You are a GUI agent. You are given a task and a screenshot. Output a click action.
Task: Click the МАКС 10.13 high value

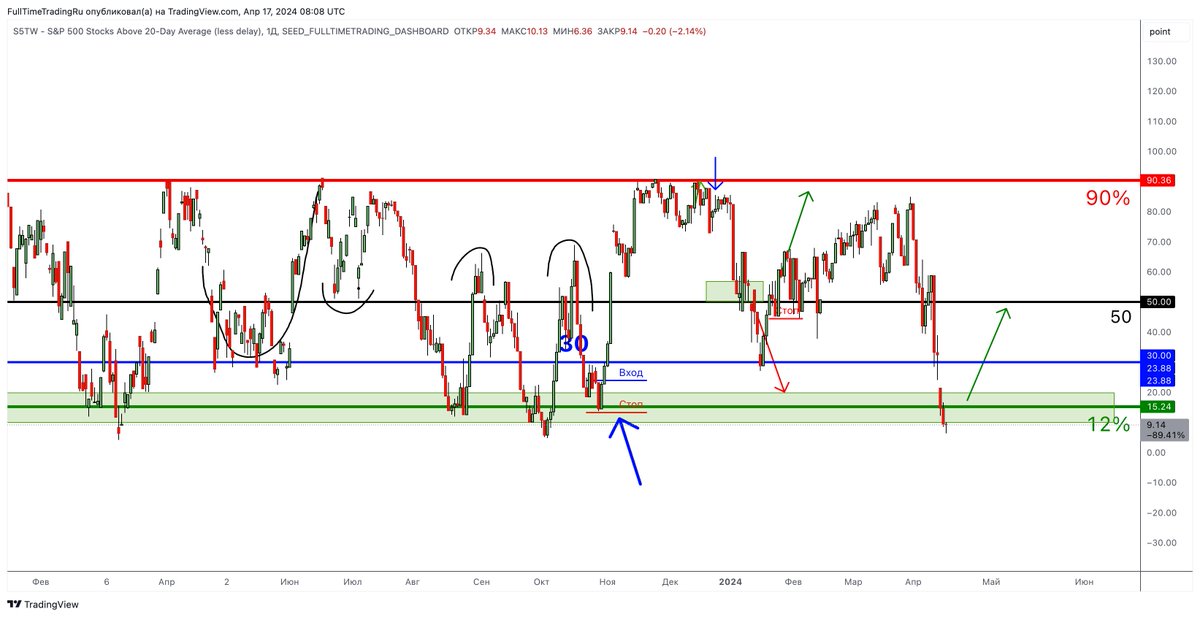click(x=522, y=31)
